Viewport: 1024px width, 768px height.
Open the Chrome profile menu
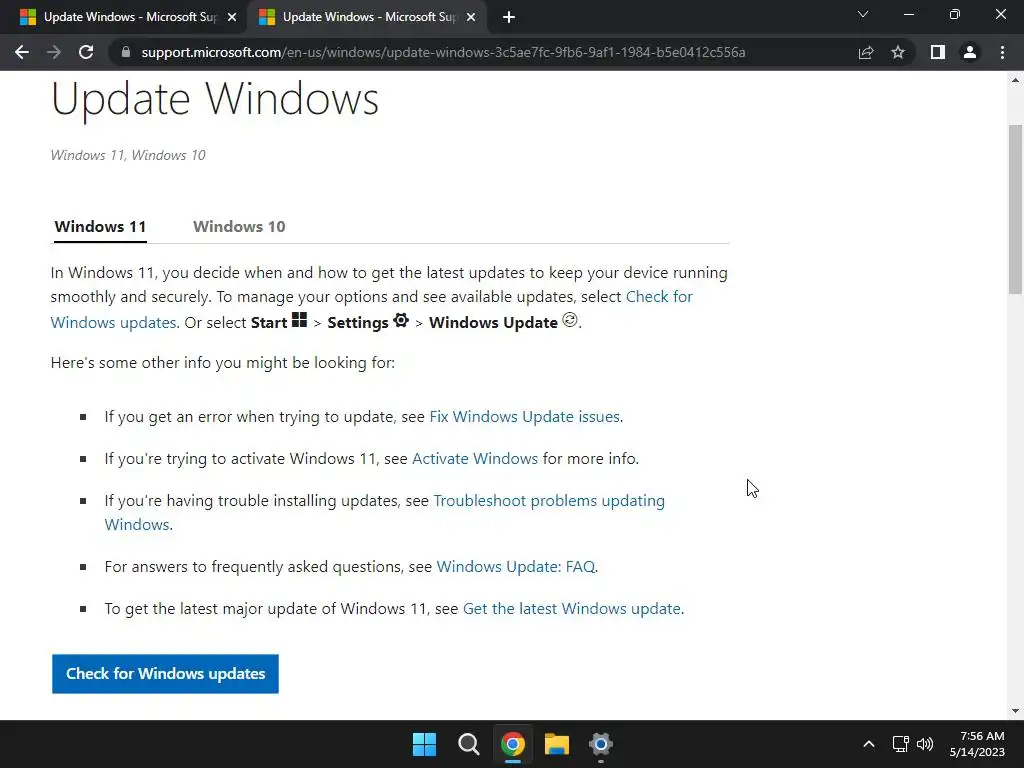pos(970,52)
